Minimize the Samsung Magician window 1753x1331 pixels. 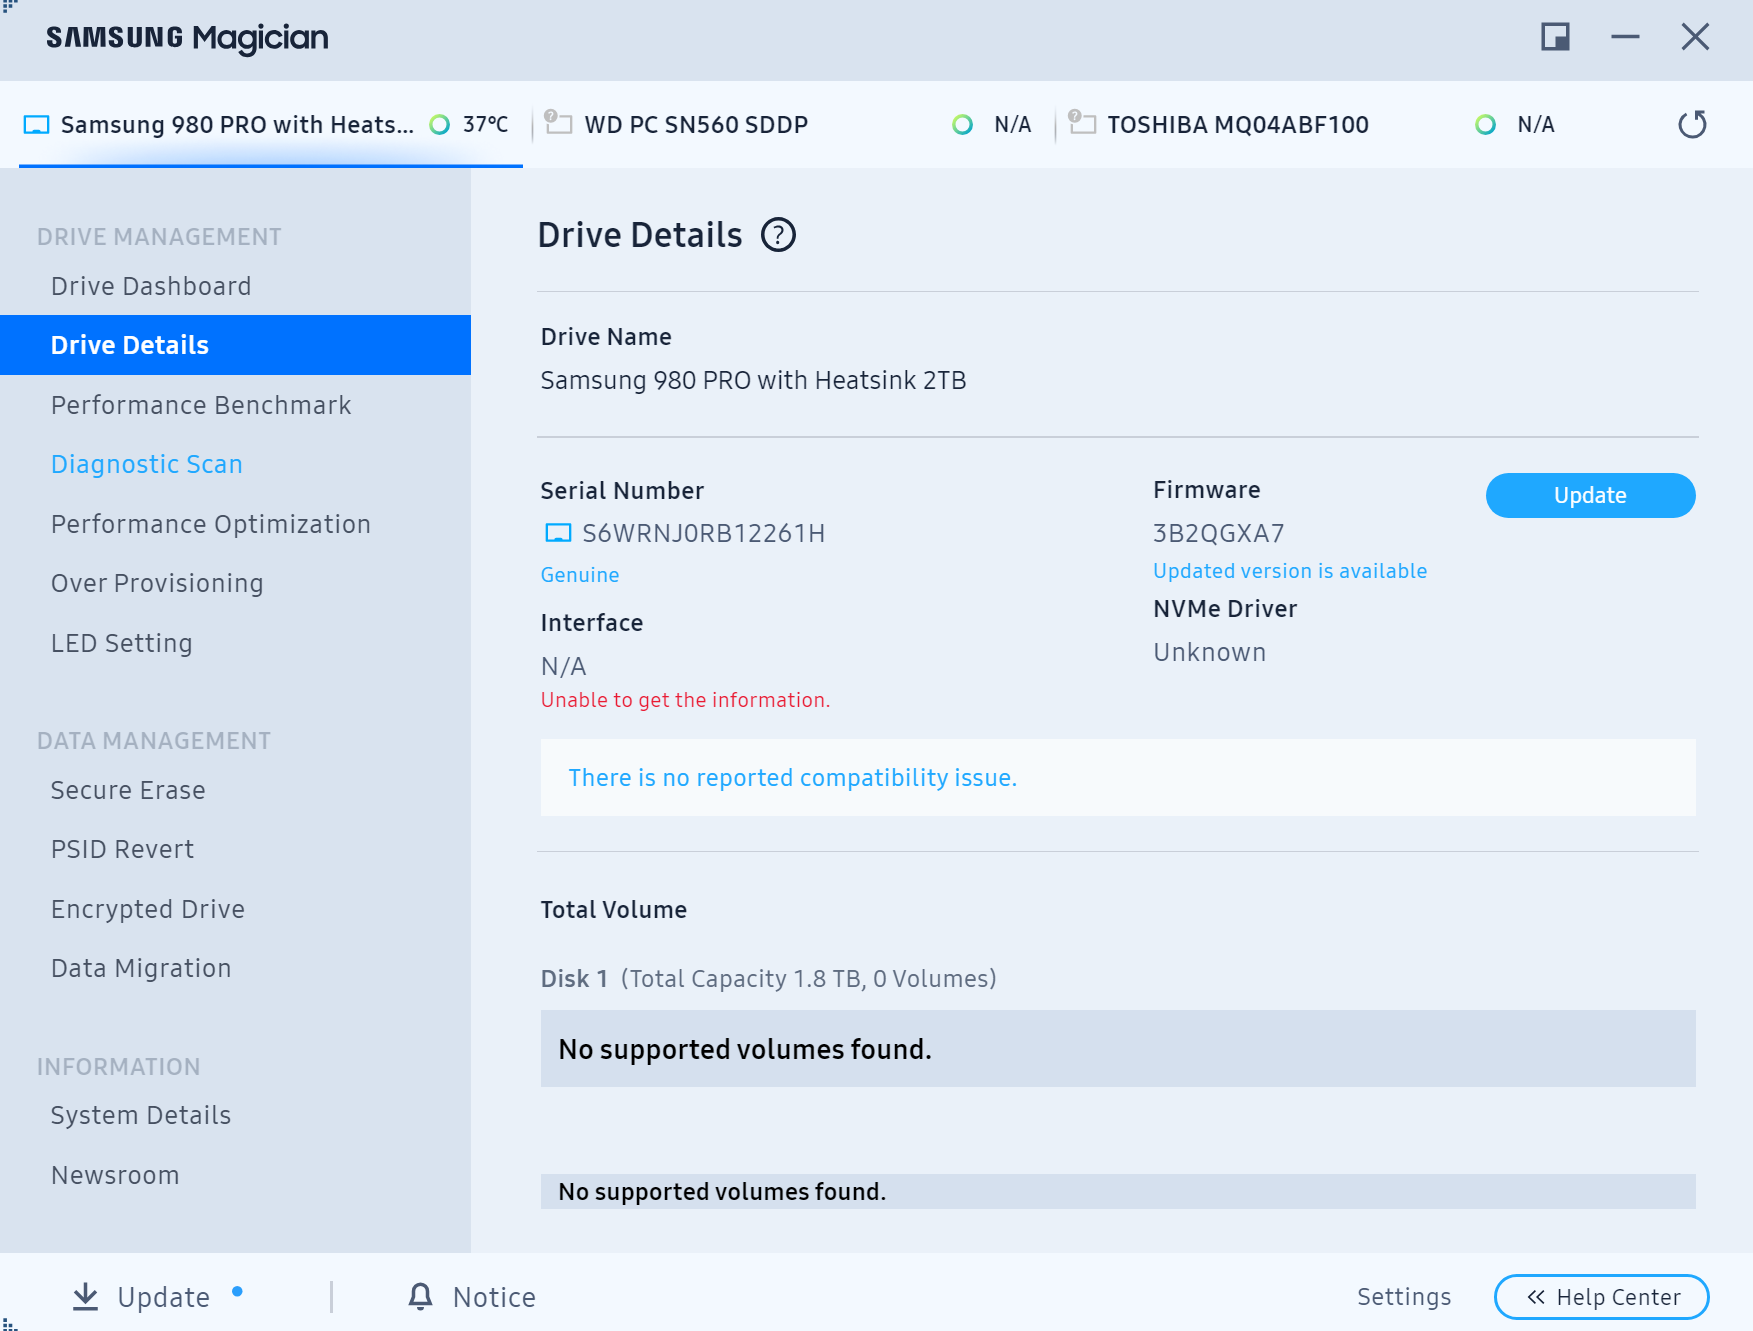[1625, 37]
